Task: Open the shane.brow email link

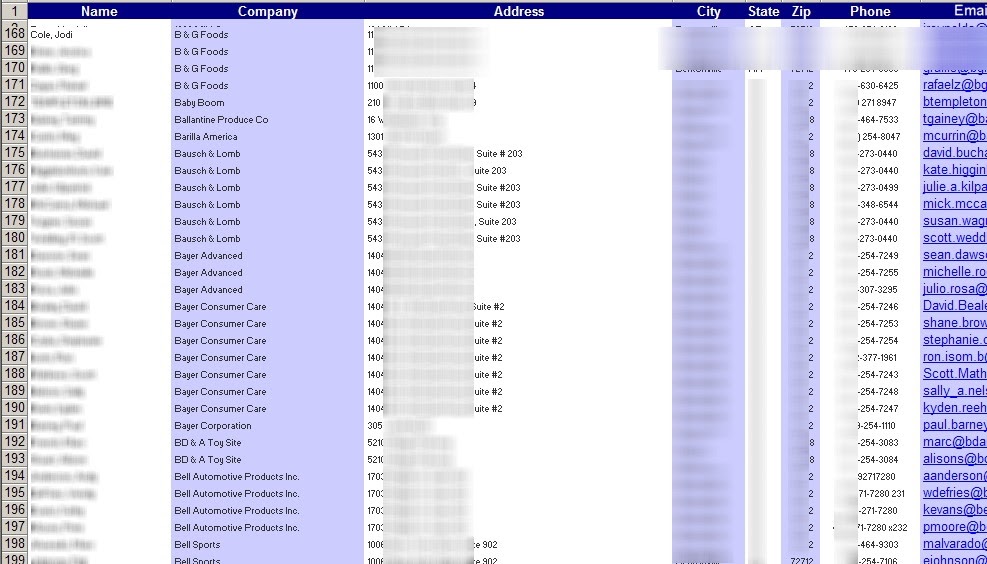Action: pyautogui.click(x=954, y=324)
